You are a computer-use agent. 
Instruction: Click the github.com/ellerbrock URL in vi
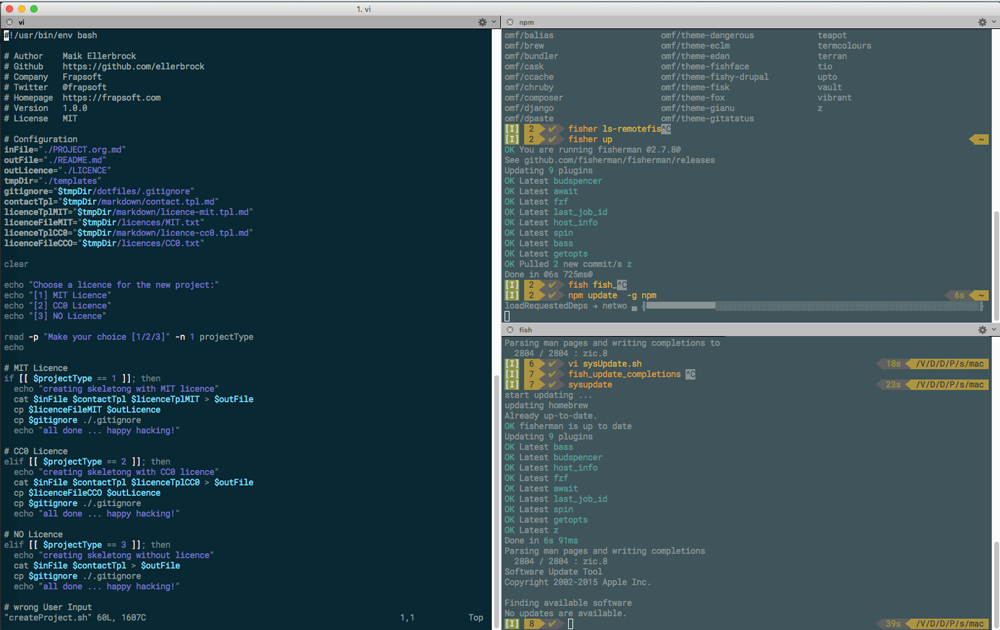(133, 66)
